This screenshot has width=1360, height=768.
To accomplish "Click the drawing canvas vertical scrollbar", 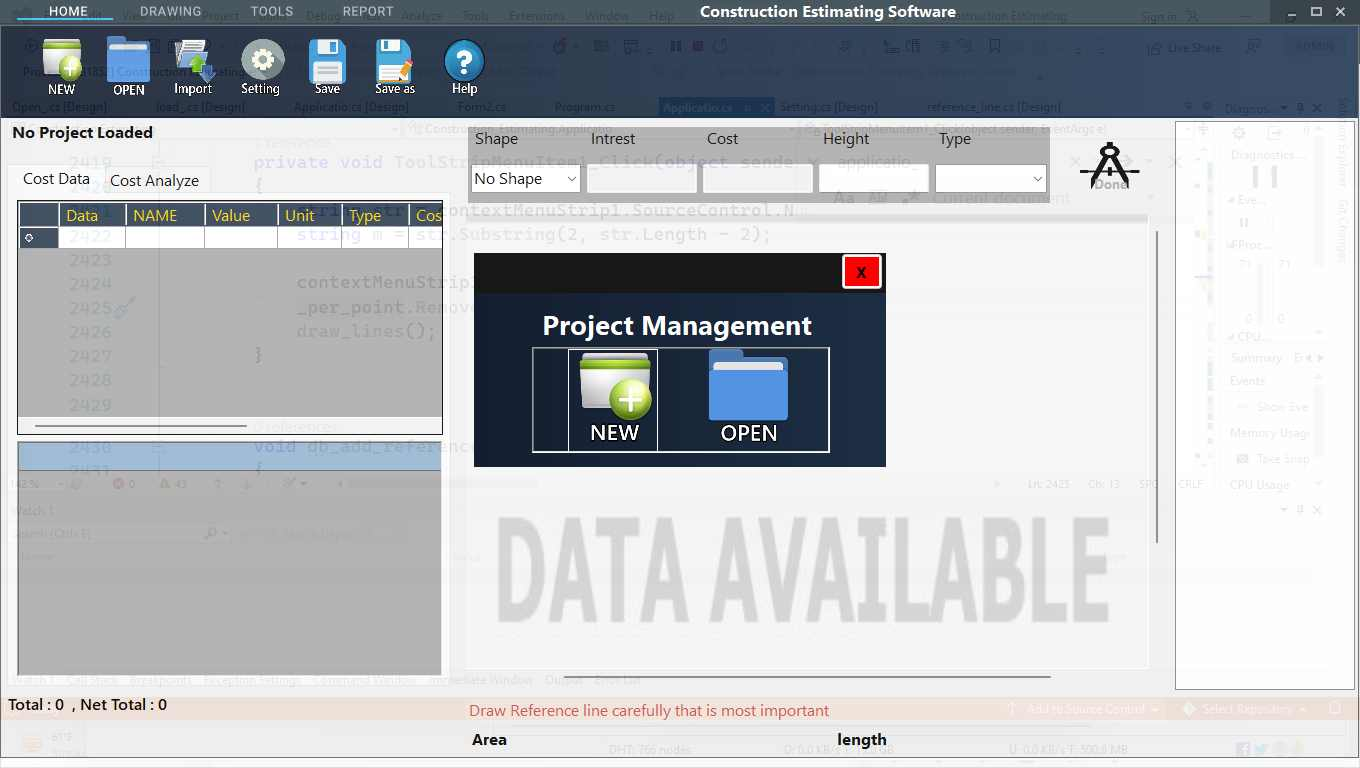I will click(1157, 387).
